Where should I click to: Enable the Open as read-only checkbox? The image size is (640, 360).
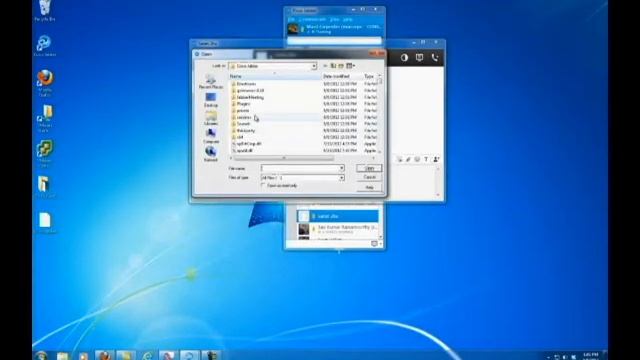tap(263, 186)
